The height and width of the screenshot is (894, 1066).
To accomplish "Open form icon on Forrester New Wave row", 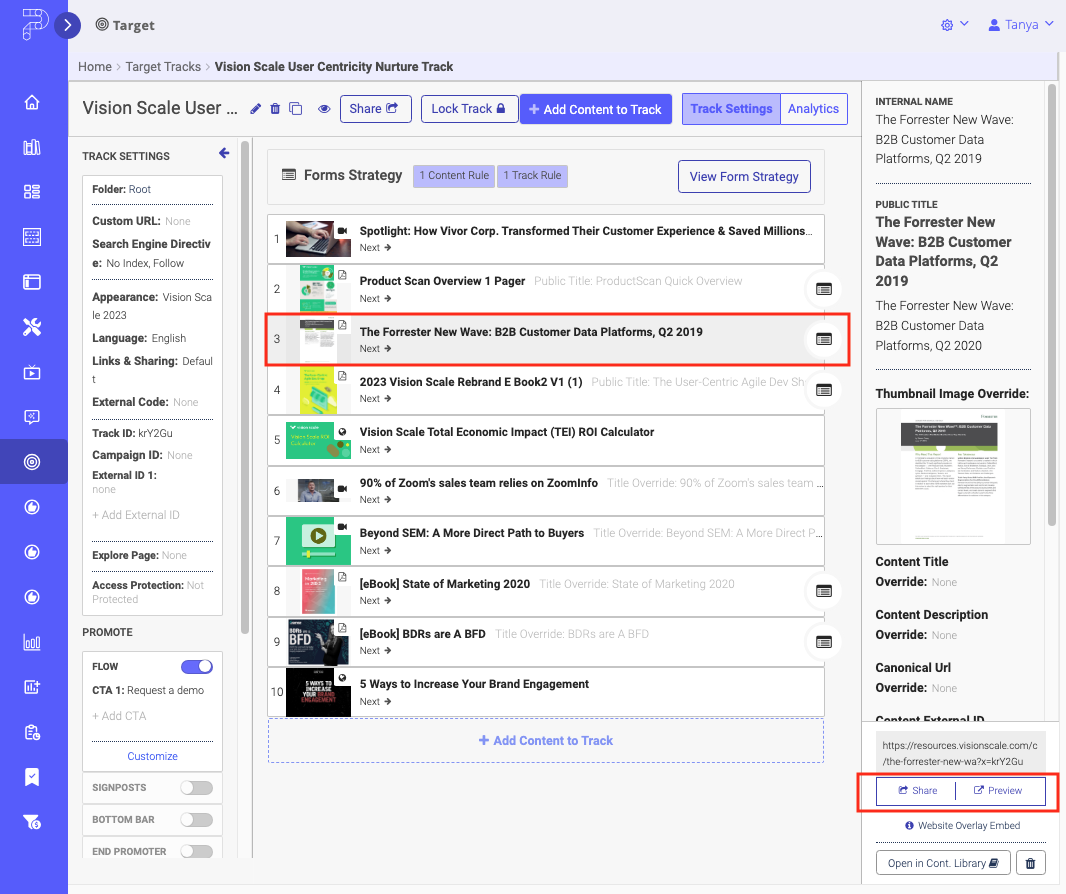I will [x=823, y=339].
